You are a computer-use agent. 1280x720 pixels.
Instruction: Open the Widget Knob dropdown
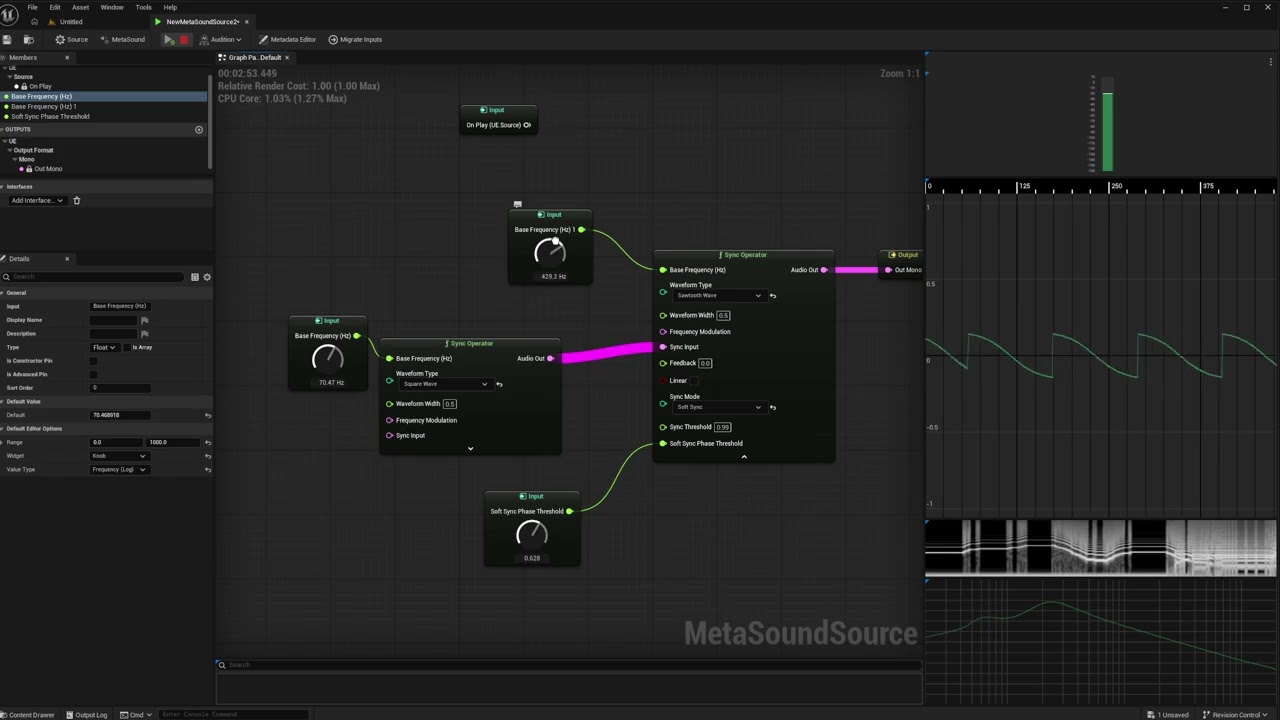tap(119, 456)
